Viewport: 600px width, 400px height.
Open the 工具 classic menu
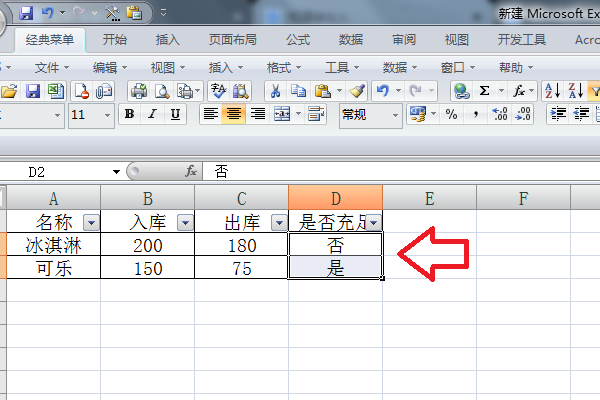342,68
